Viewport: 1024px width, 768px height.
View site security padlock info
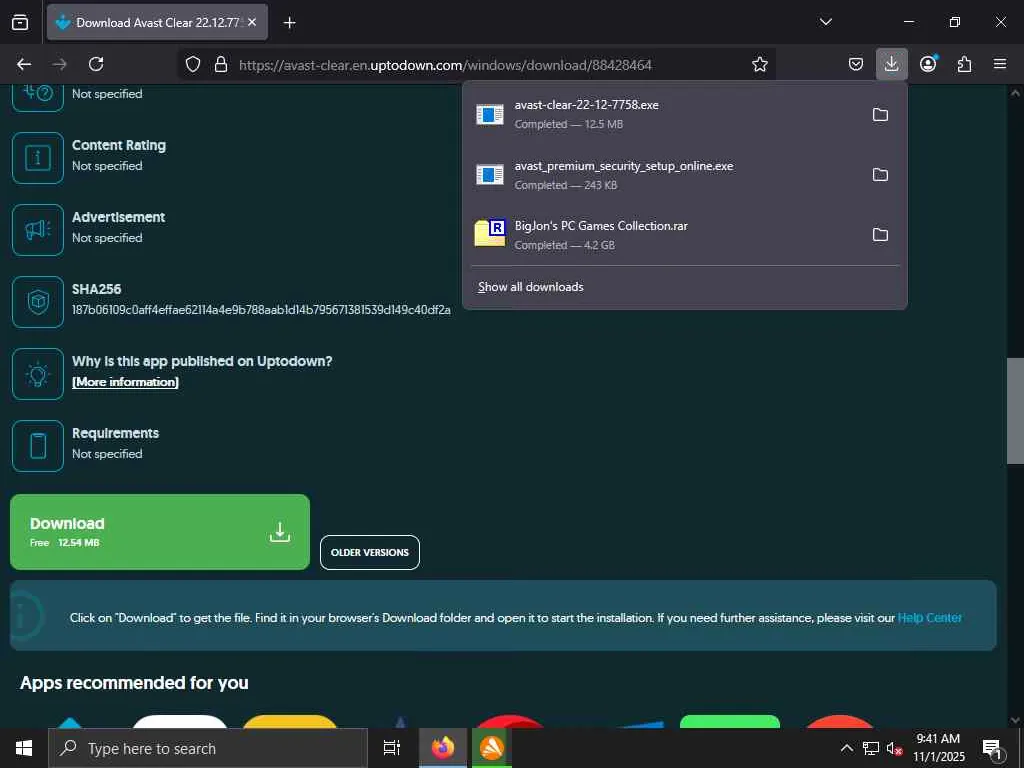(x=221, y=64)
